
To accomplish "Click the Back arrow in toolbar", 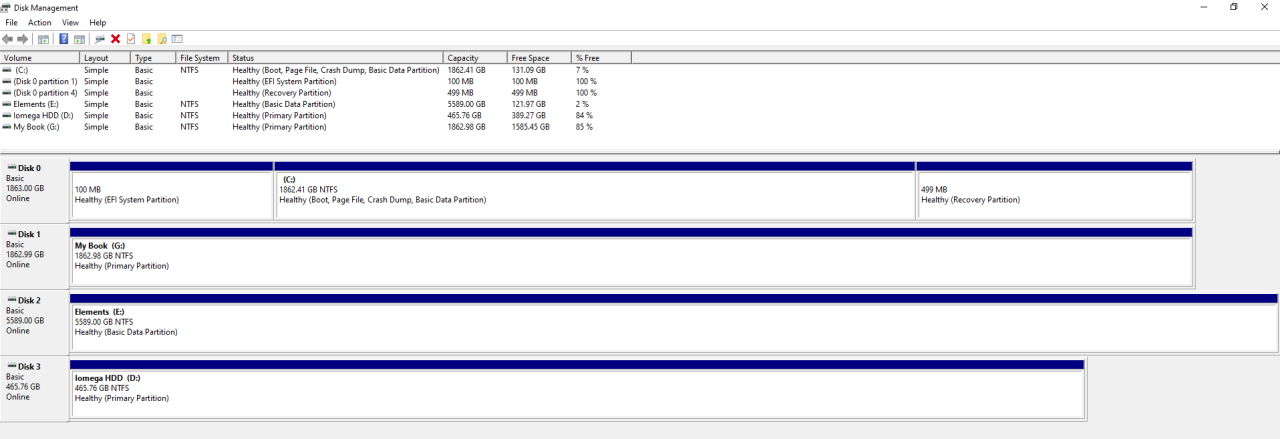I will pos(8,39).
